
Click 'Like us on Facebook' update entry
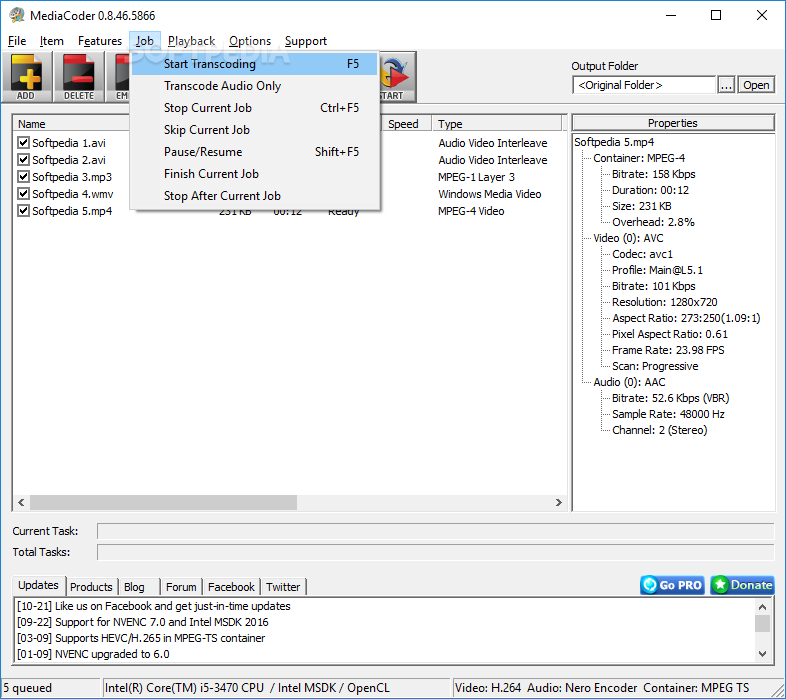pyautogui.click(x=154, y=606)
